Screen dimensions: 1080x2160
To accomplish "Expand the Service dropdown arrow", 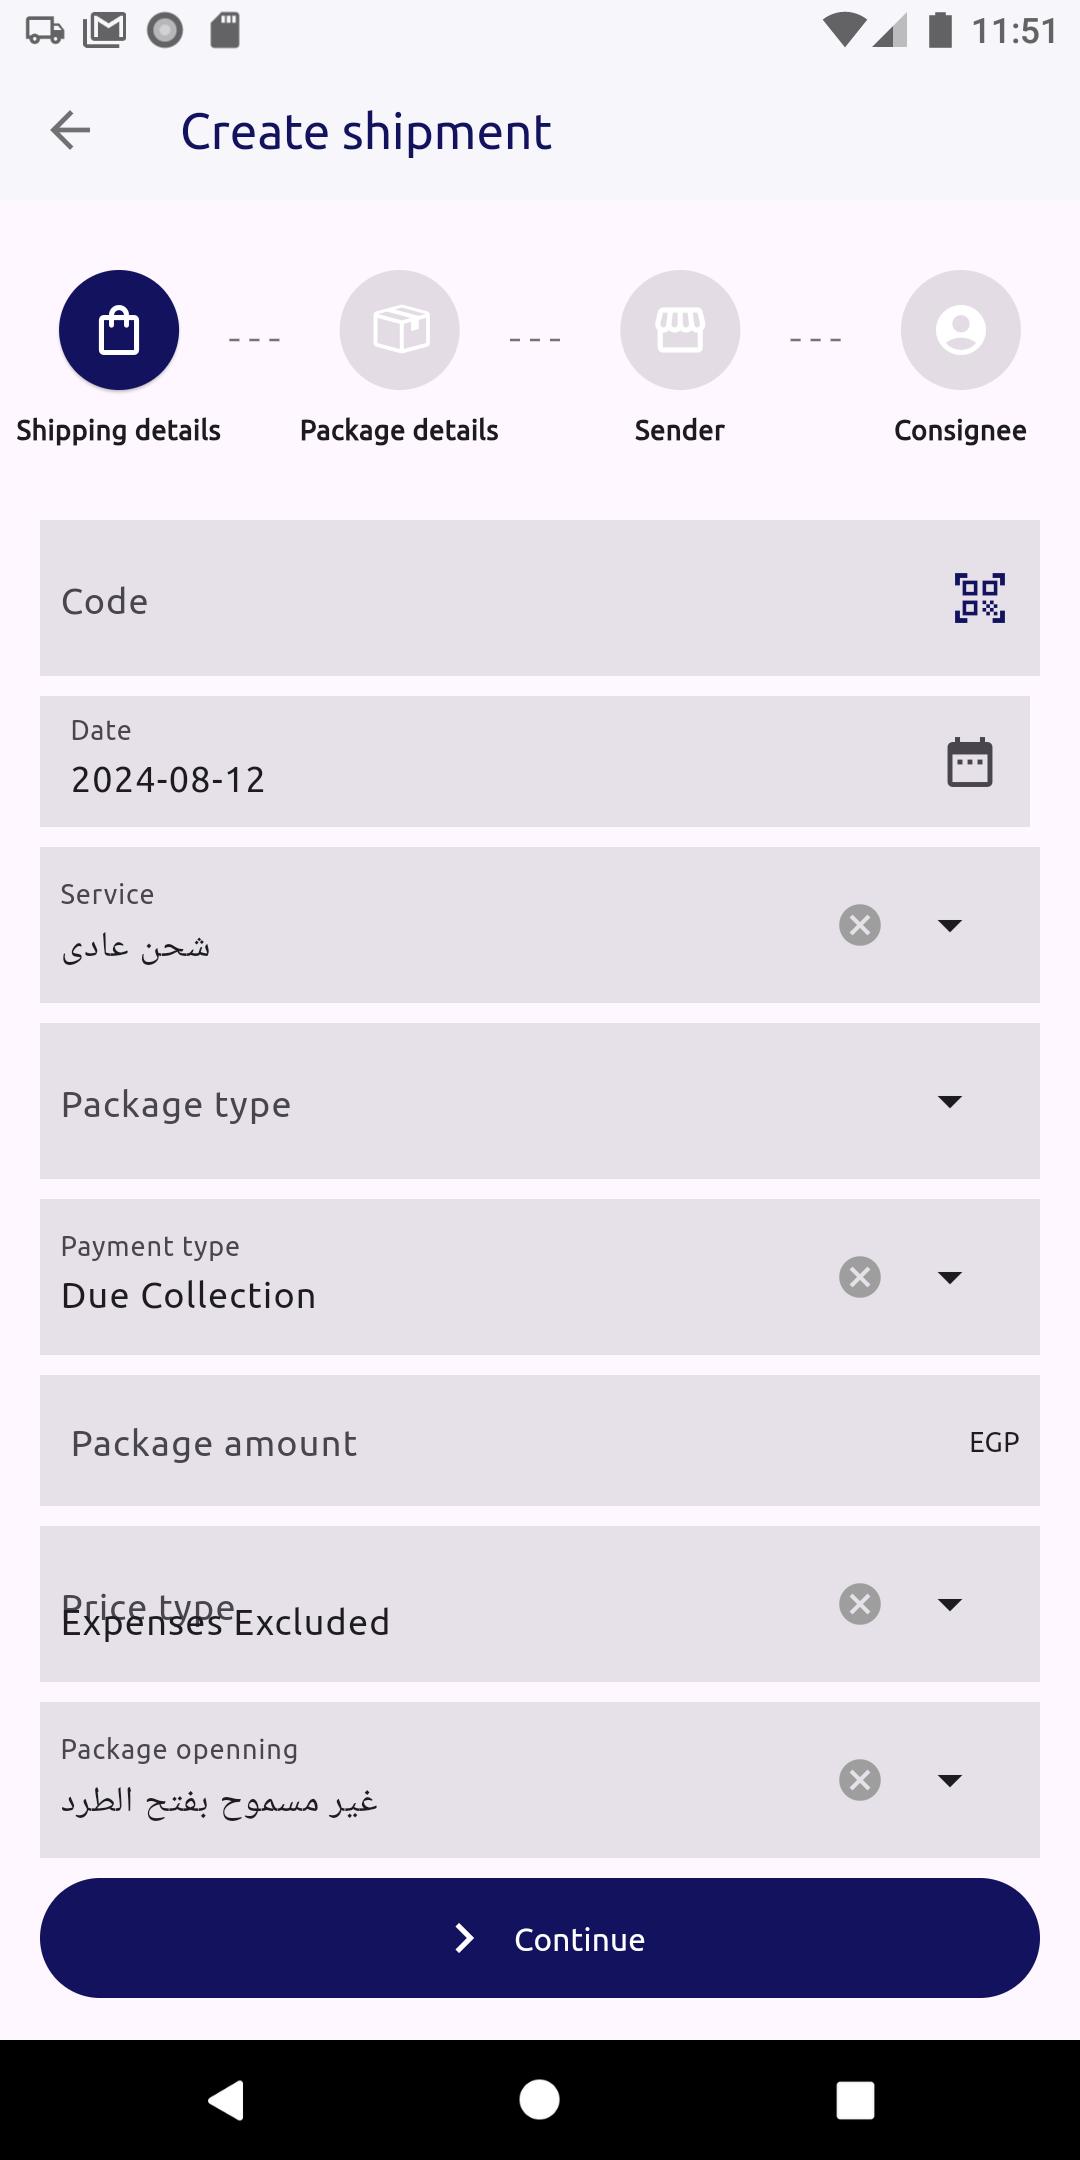I will pyautogui.click(x=950, y=925).
